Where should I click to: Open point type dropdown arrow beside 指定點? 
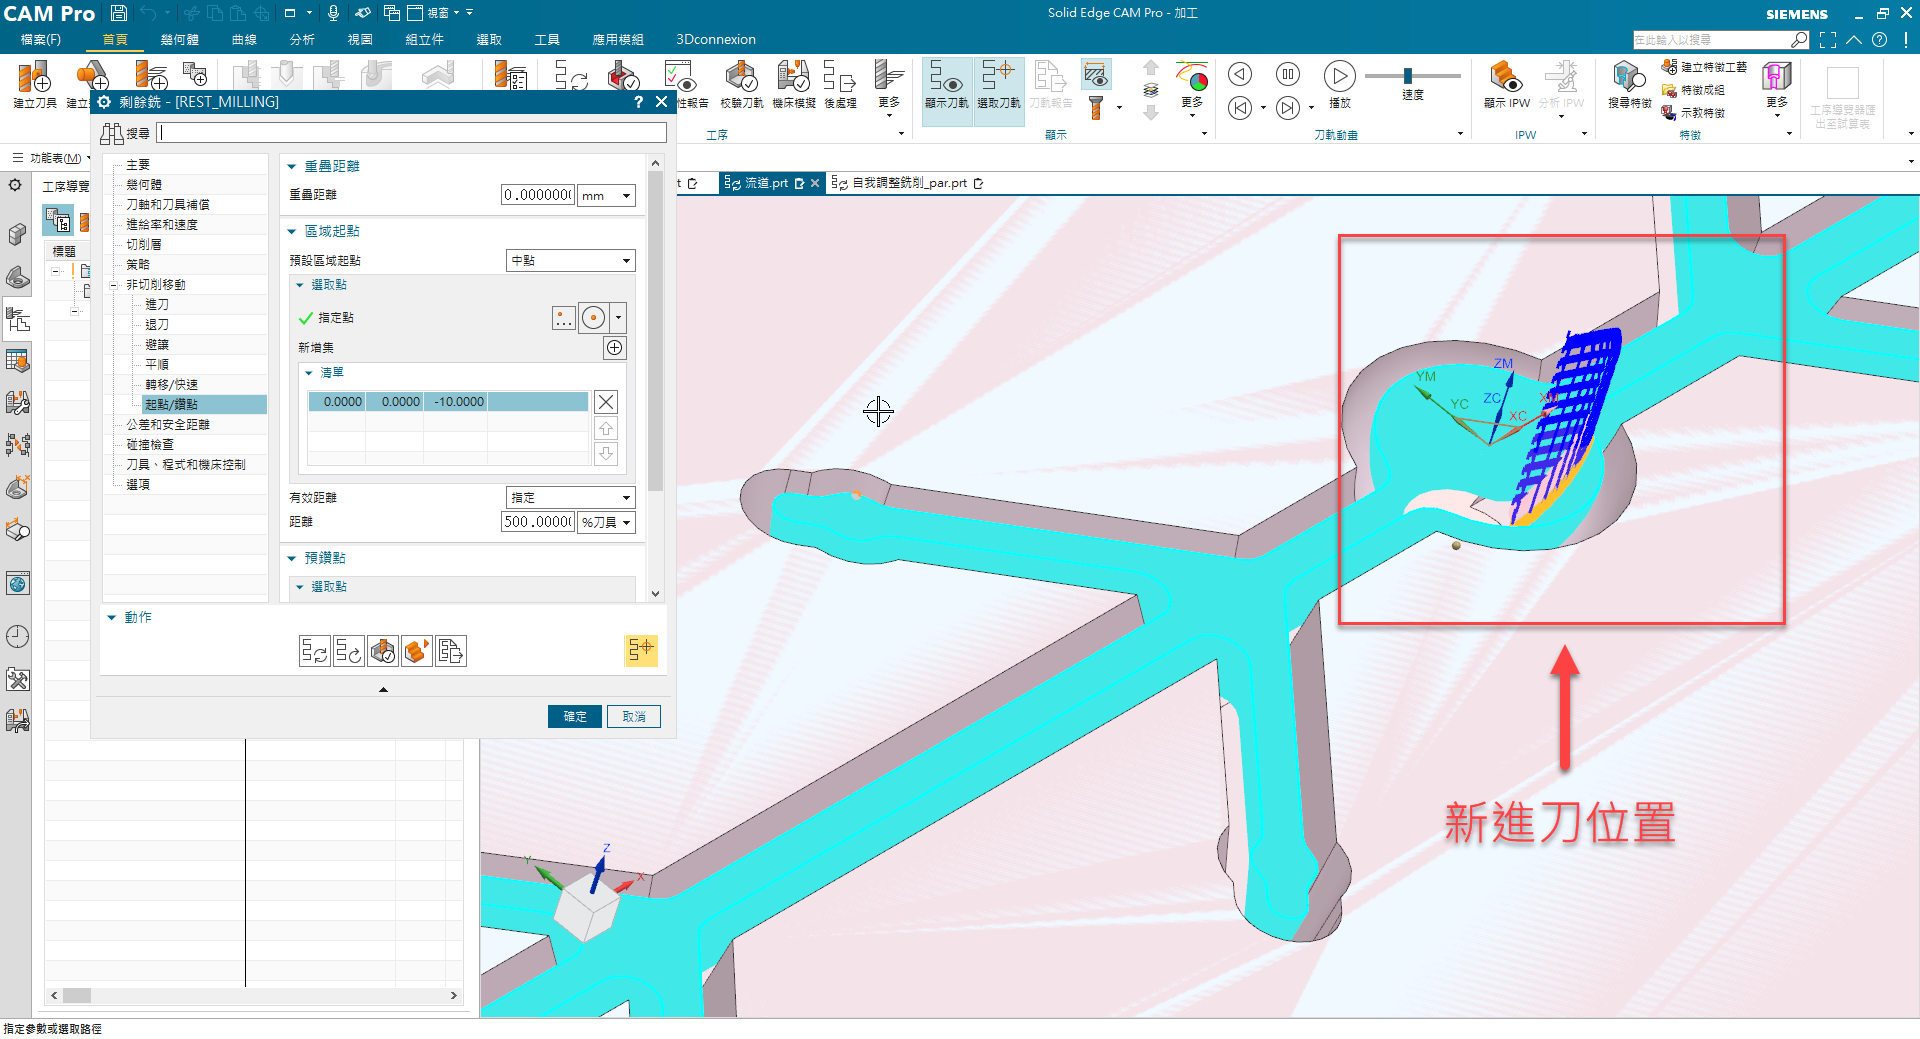coord(619,318)
